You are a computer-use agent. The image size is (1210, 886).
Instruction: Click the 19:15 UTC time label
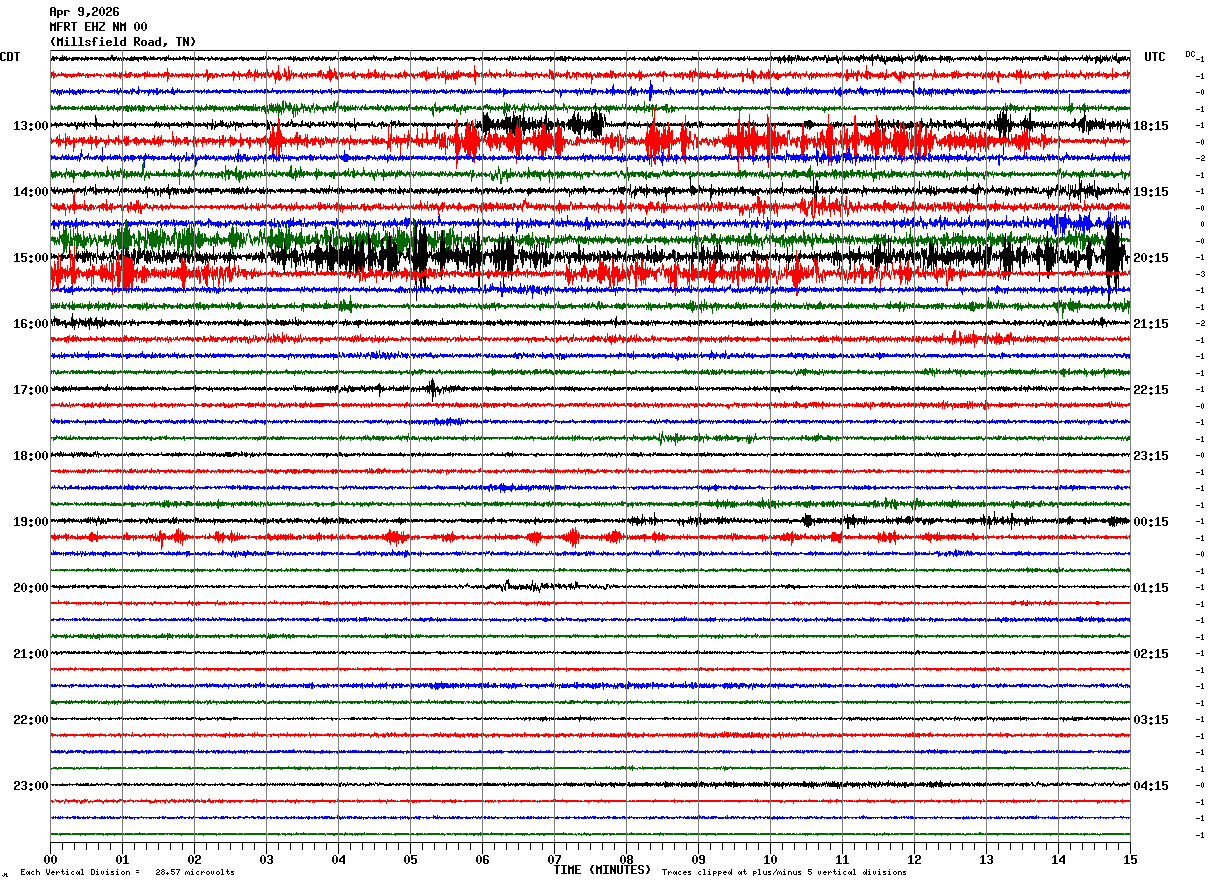pyautogui.click(x=1151, y=192)
